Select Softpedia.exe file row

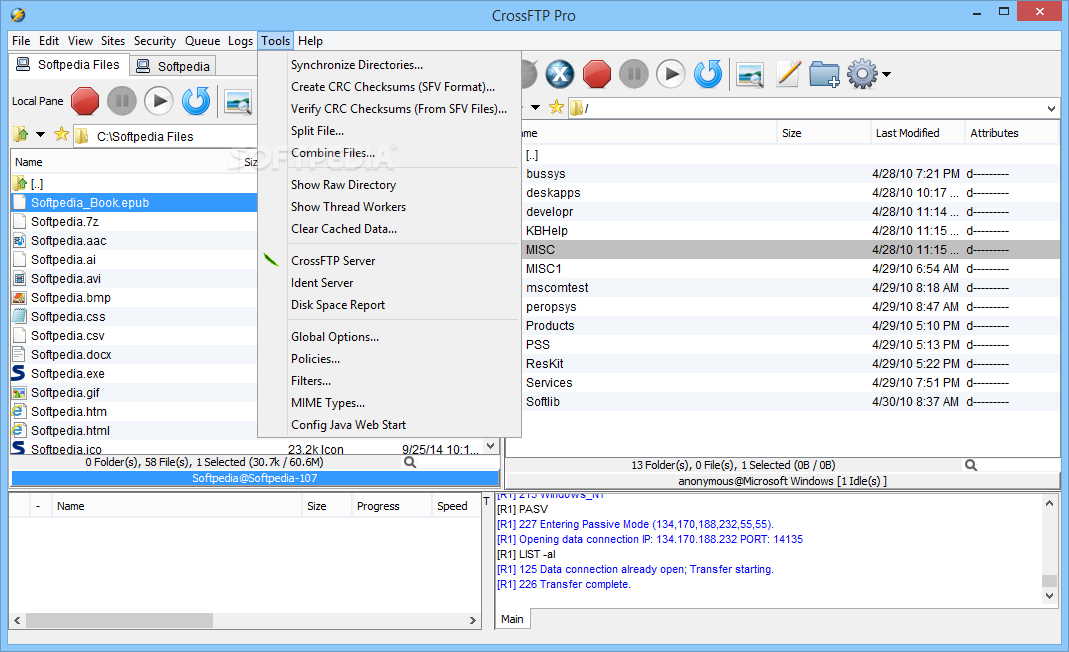134,374
